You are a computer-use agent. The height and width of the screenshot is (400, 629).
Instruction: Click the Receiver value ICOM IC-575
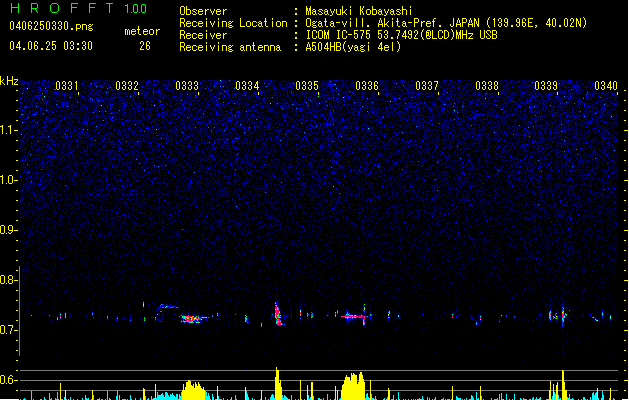coord(339,35)
